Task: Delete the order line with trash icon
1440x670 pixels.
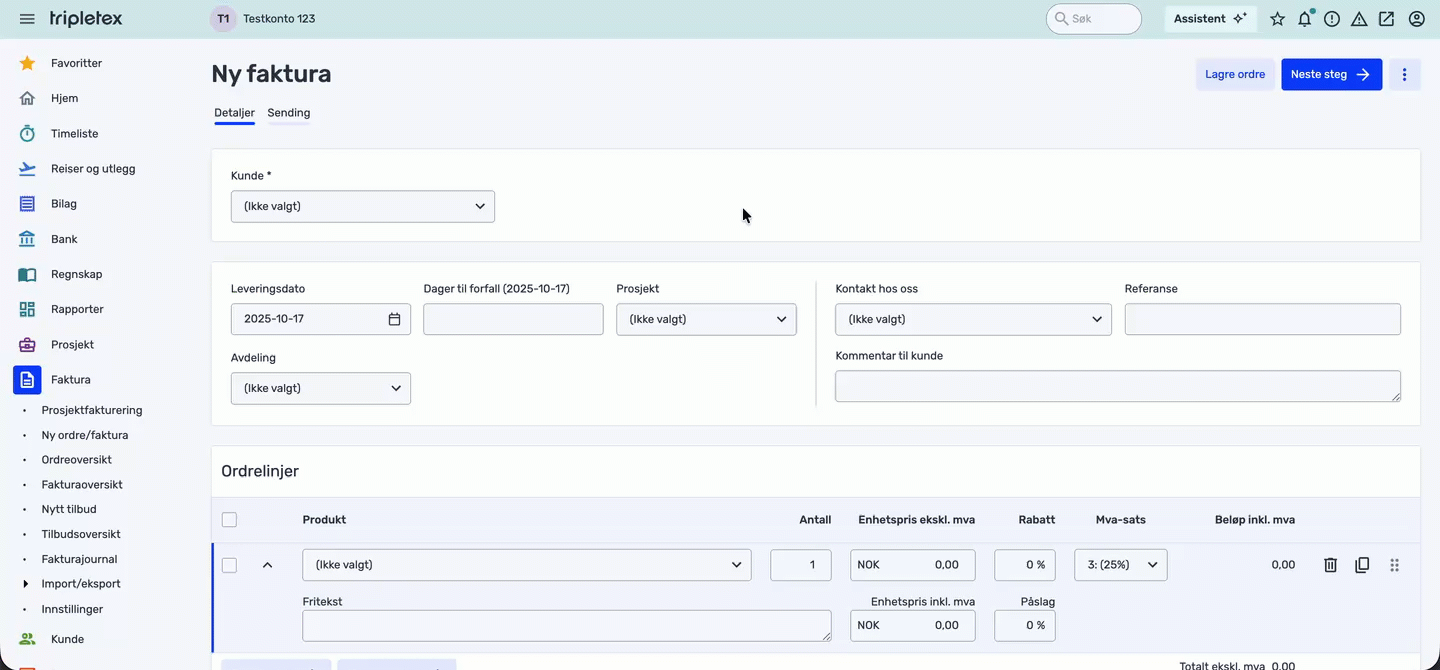Action: (1330, 565)
